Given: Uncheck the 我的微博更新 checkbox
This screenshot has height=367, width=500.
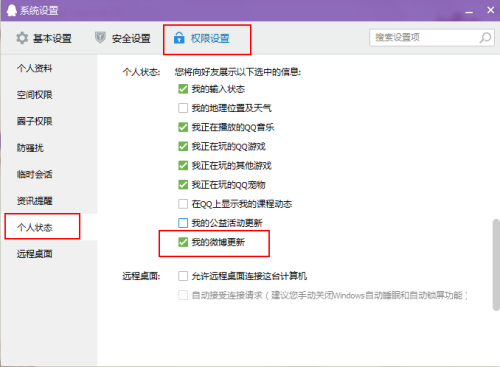Looking at the screenshot, I should [183, 242].
